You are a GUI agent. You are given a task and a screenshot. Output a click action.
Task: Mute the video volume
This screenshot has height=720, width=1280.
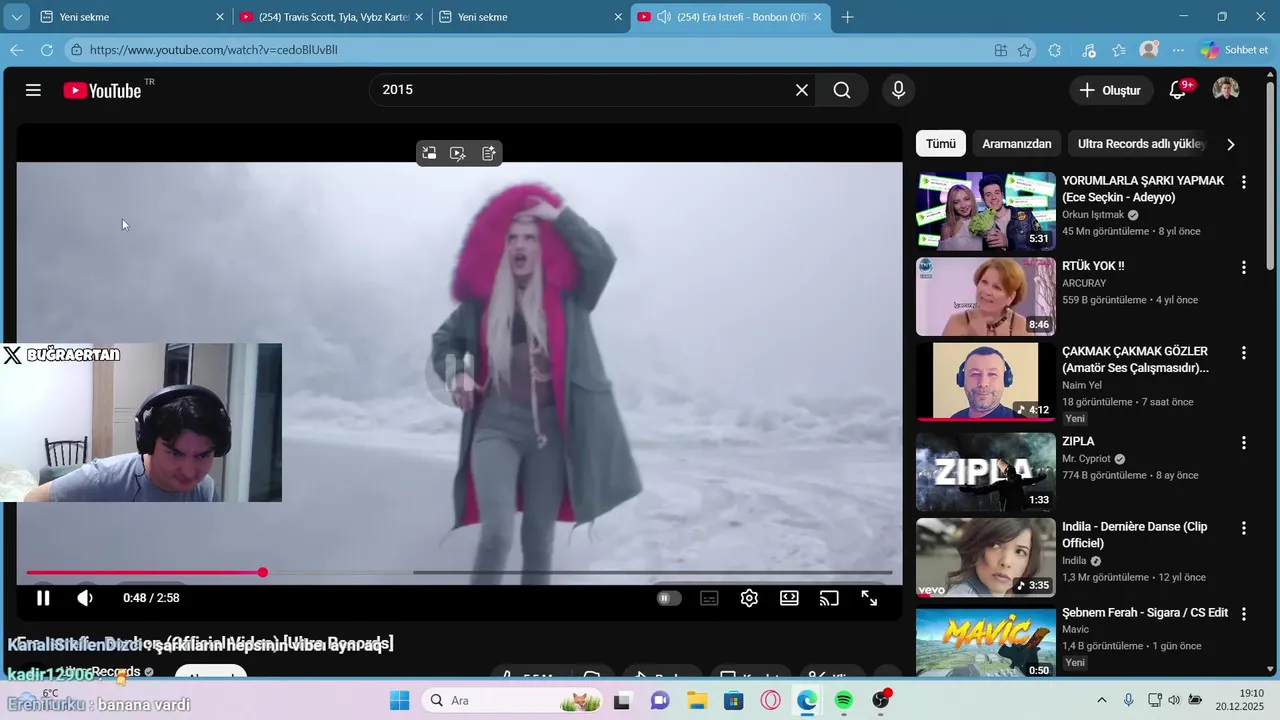pos(86,598)
